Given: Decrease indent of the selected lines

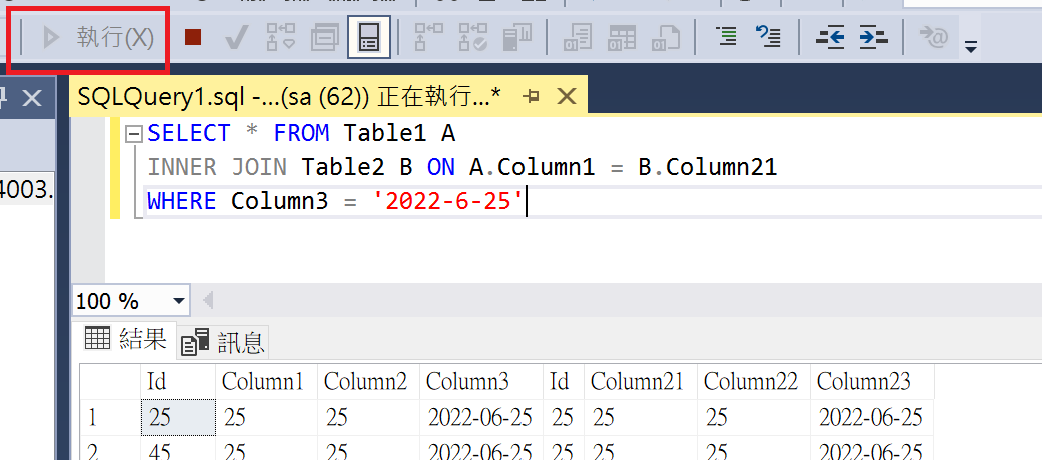Looking at the screenshot, I should [x=830, y=37].
